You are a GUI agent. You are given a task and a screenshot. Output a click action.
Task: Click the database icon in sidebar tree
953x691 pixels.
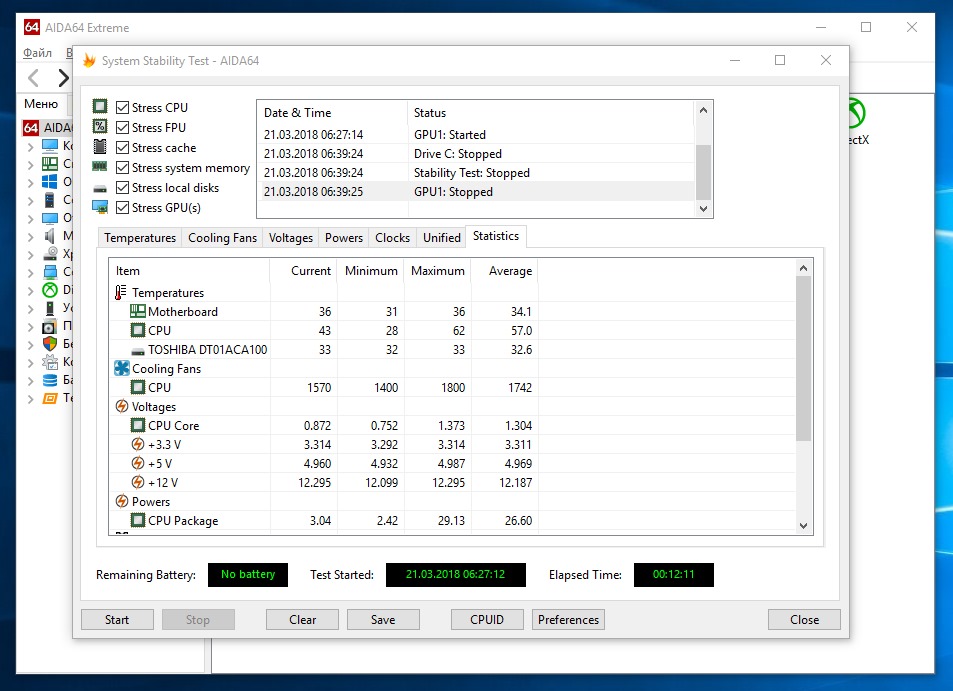pos(50,380)
